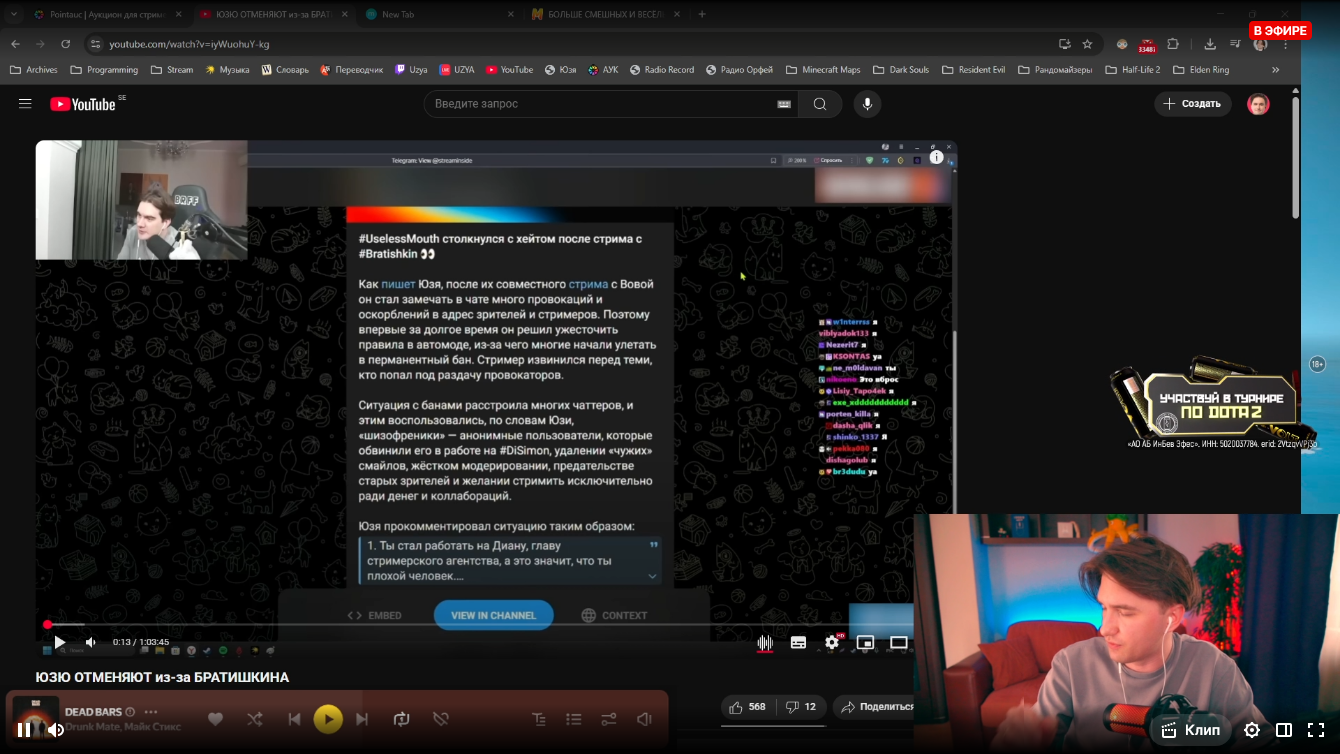Open the Radio Record bookmark
Image resolution: width=1340 pixels, height=754 pixels.
coord(662,70)
